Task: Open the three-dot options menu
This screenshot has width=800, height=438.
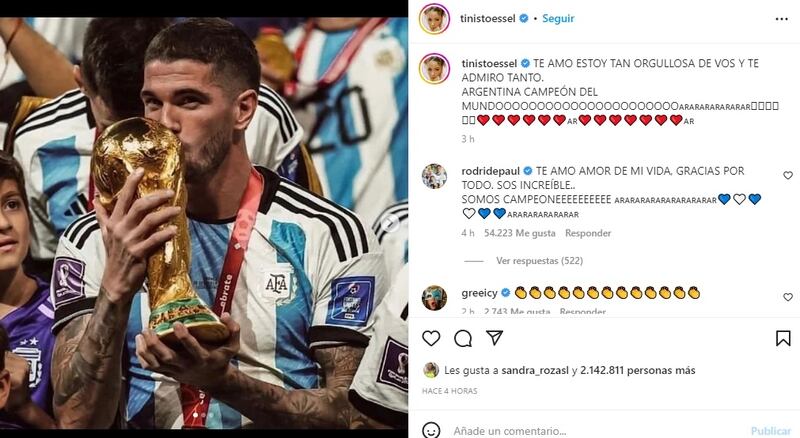Action: 782,19
